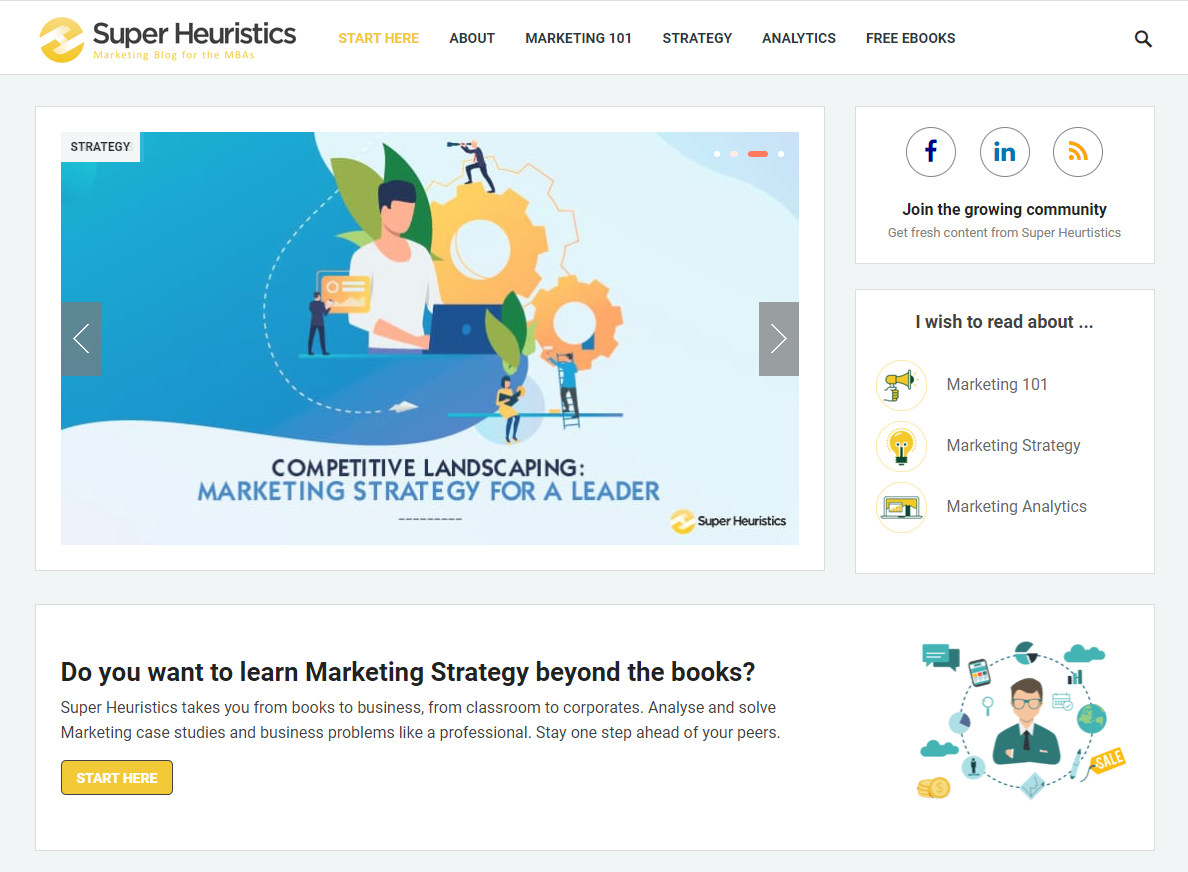Click 'Do you want to learn Marketing Strategy' heading
This screenshot has height=872, width=1188.
(408, 672)
